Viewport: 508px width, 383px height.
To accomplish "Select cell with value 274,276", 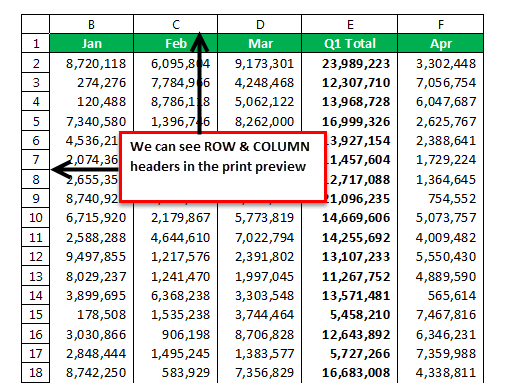I will [x=91, y=82].
